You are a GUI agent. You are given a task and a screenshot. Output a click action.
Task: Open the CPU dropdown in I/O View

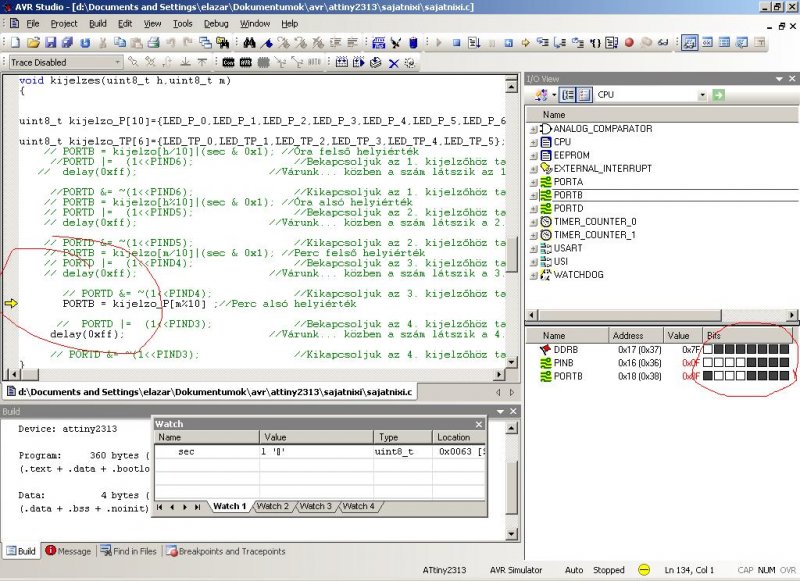click(702, 95)
